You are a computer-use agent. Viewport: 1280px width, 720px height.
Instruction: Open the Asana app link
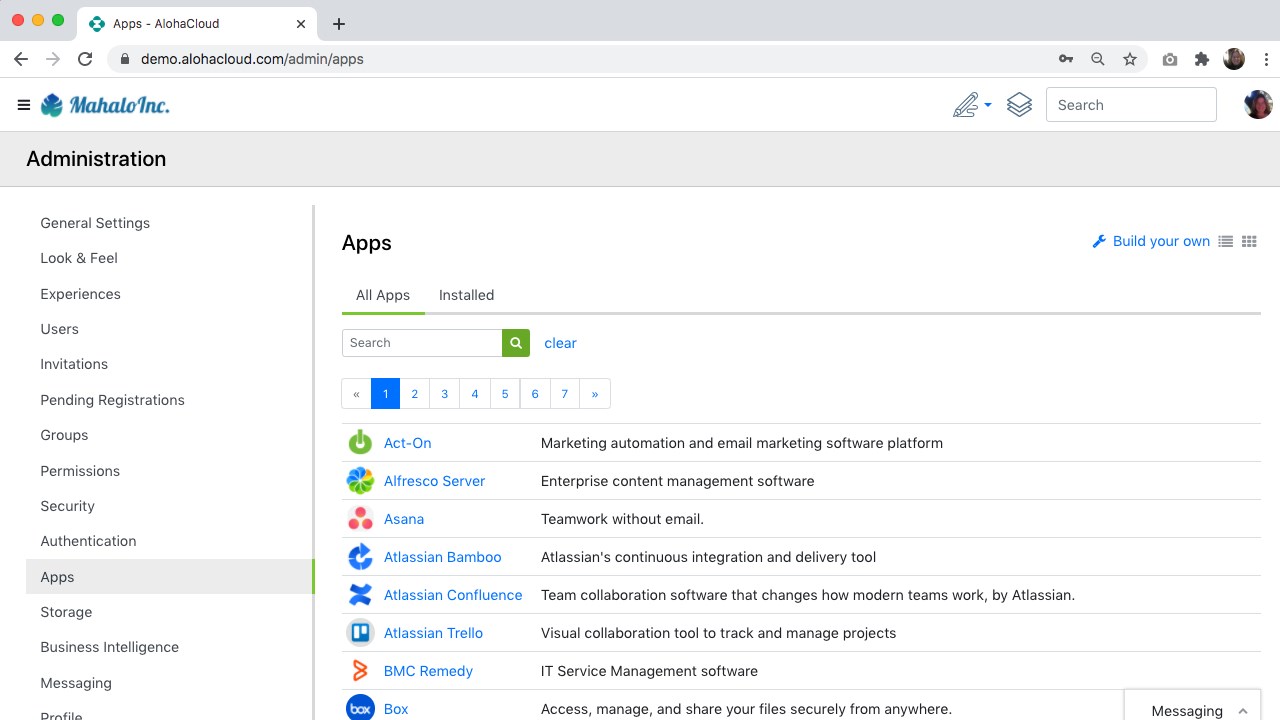pyautogui.click(x=404, y=519)
